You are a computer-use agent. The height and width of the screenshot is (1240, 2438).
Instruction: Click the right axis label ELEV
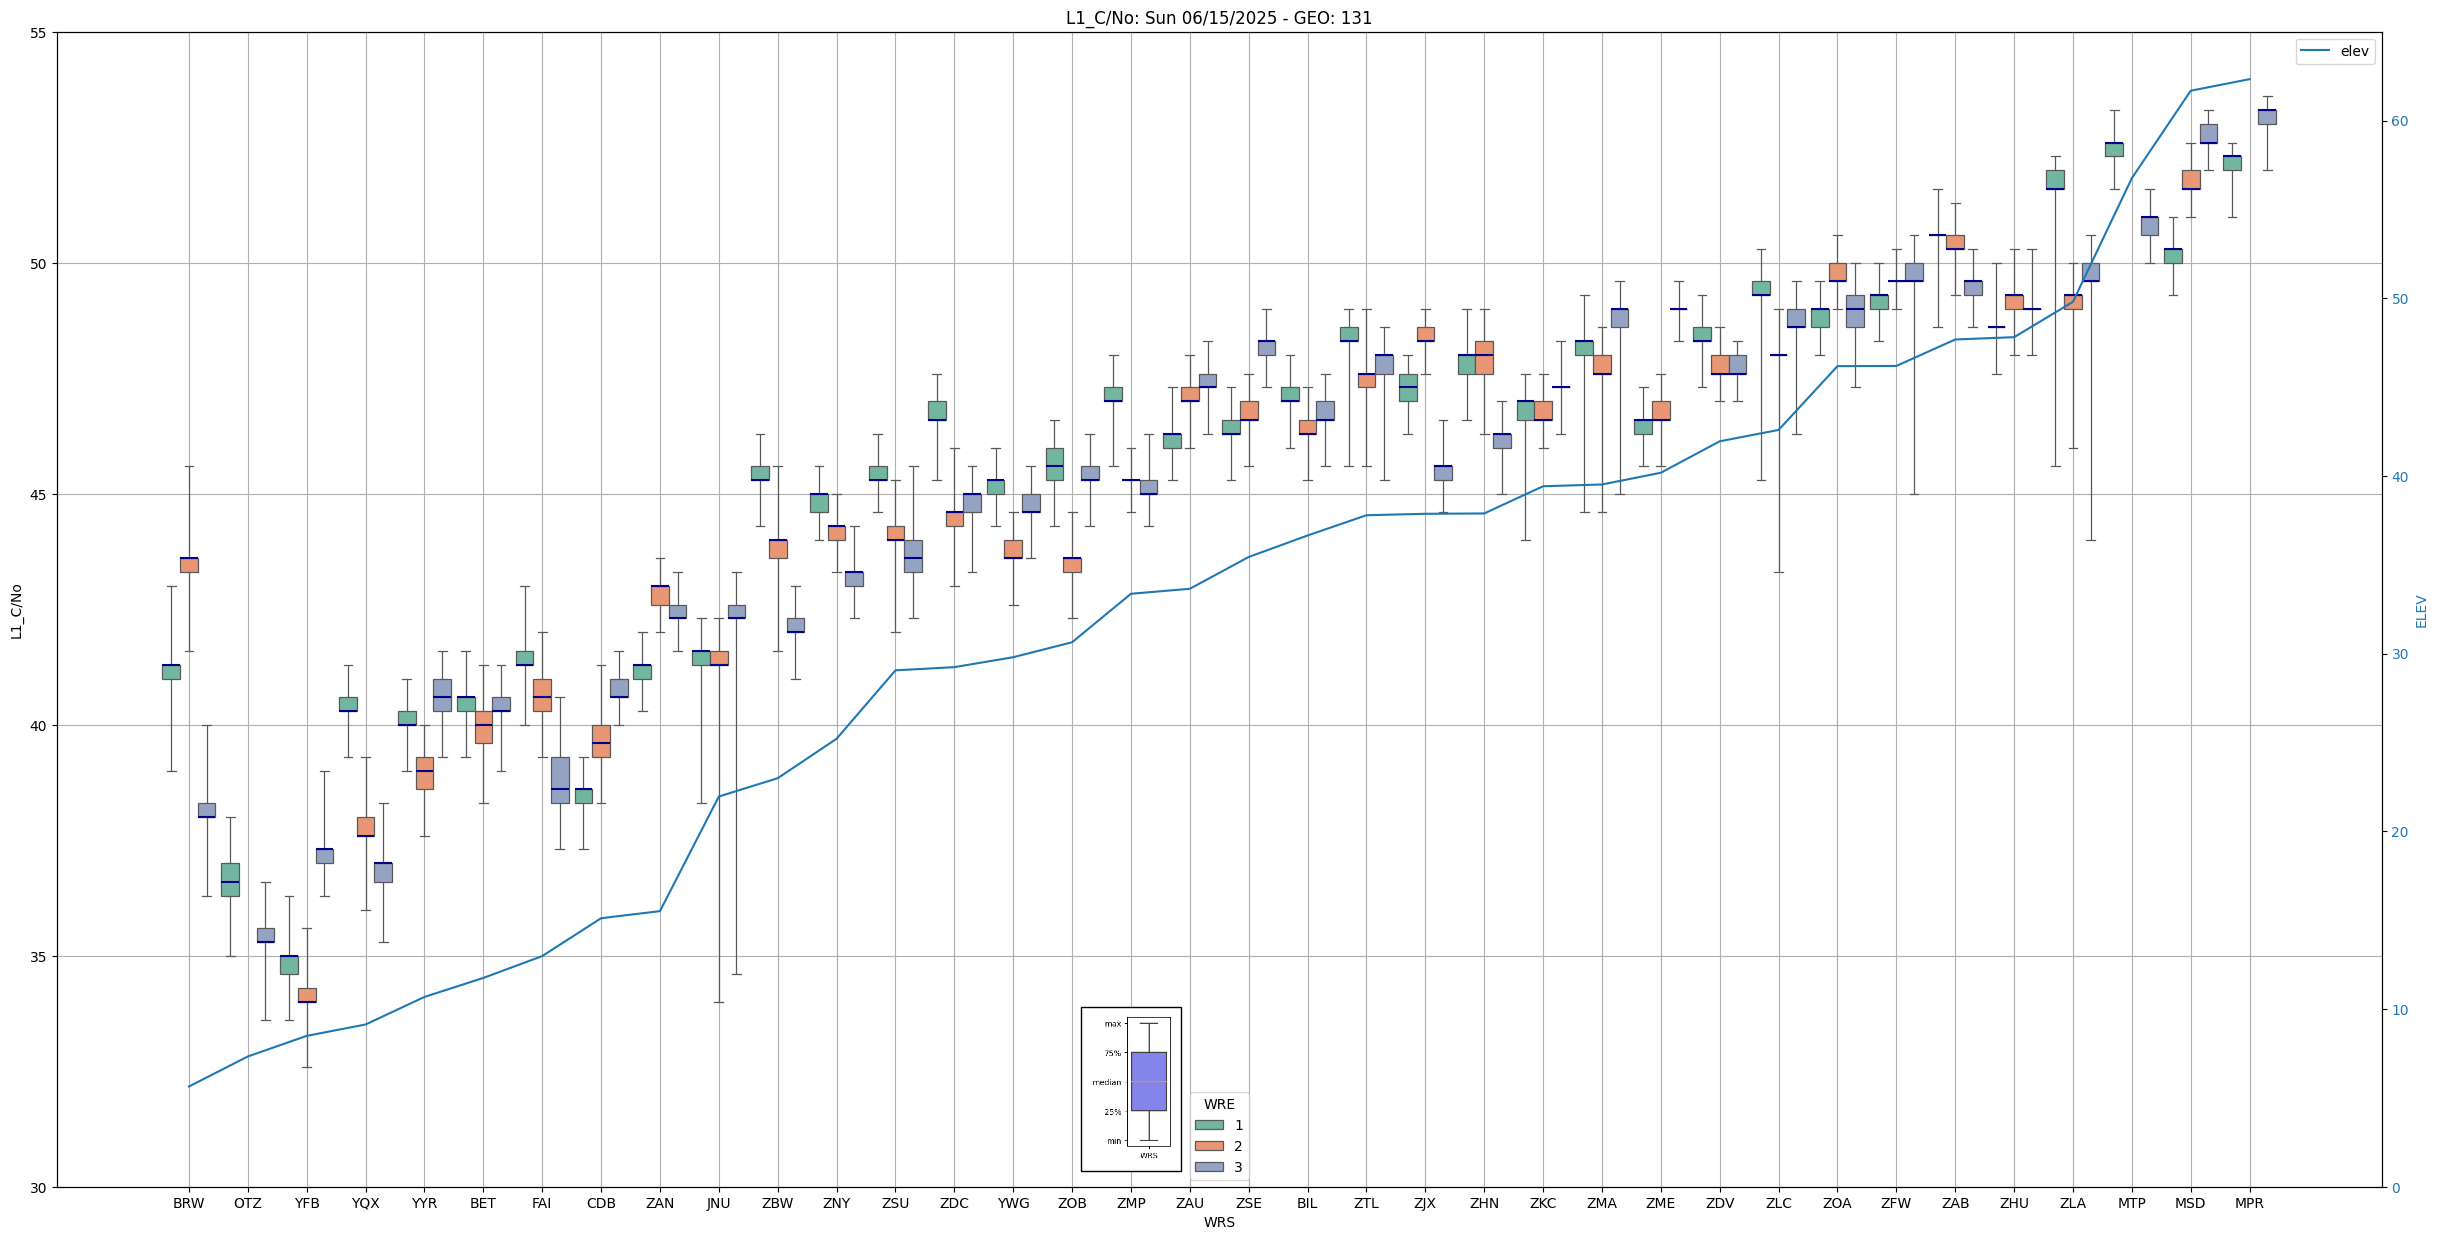[2421, 611]
